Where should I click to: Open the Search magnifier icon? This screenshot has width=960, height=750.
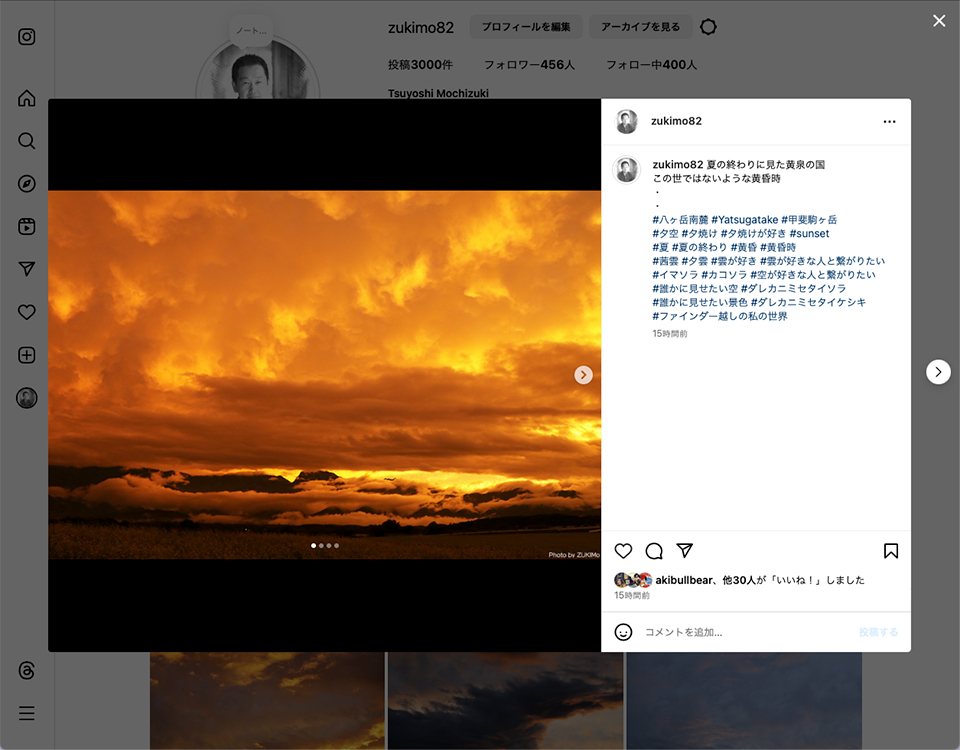pos(26,141)
